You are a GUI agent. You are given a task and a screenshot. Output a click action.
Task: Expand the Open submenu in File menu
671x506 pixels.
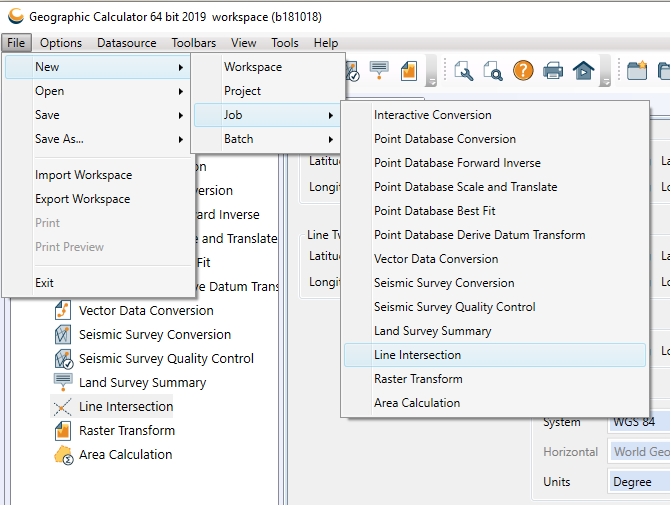pyautogui.click(x=181, y=91)
